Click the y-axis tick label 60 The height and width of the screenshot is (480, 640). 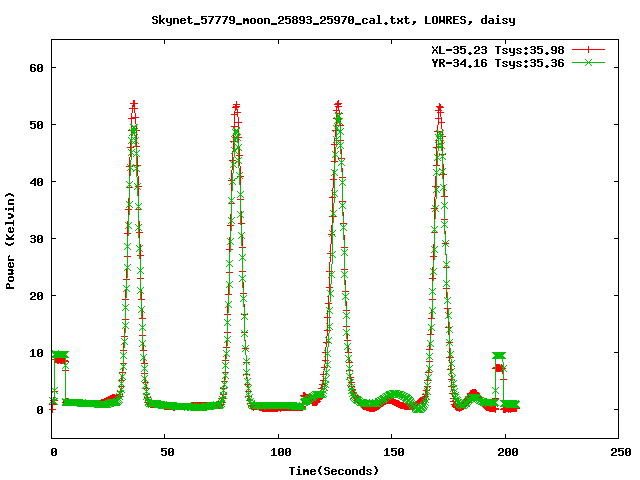[36, 68]
